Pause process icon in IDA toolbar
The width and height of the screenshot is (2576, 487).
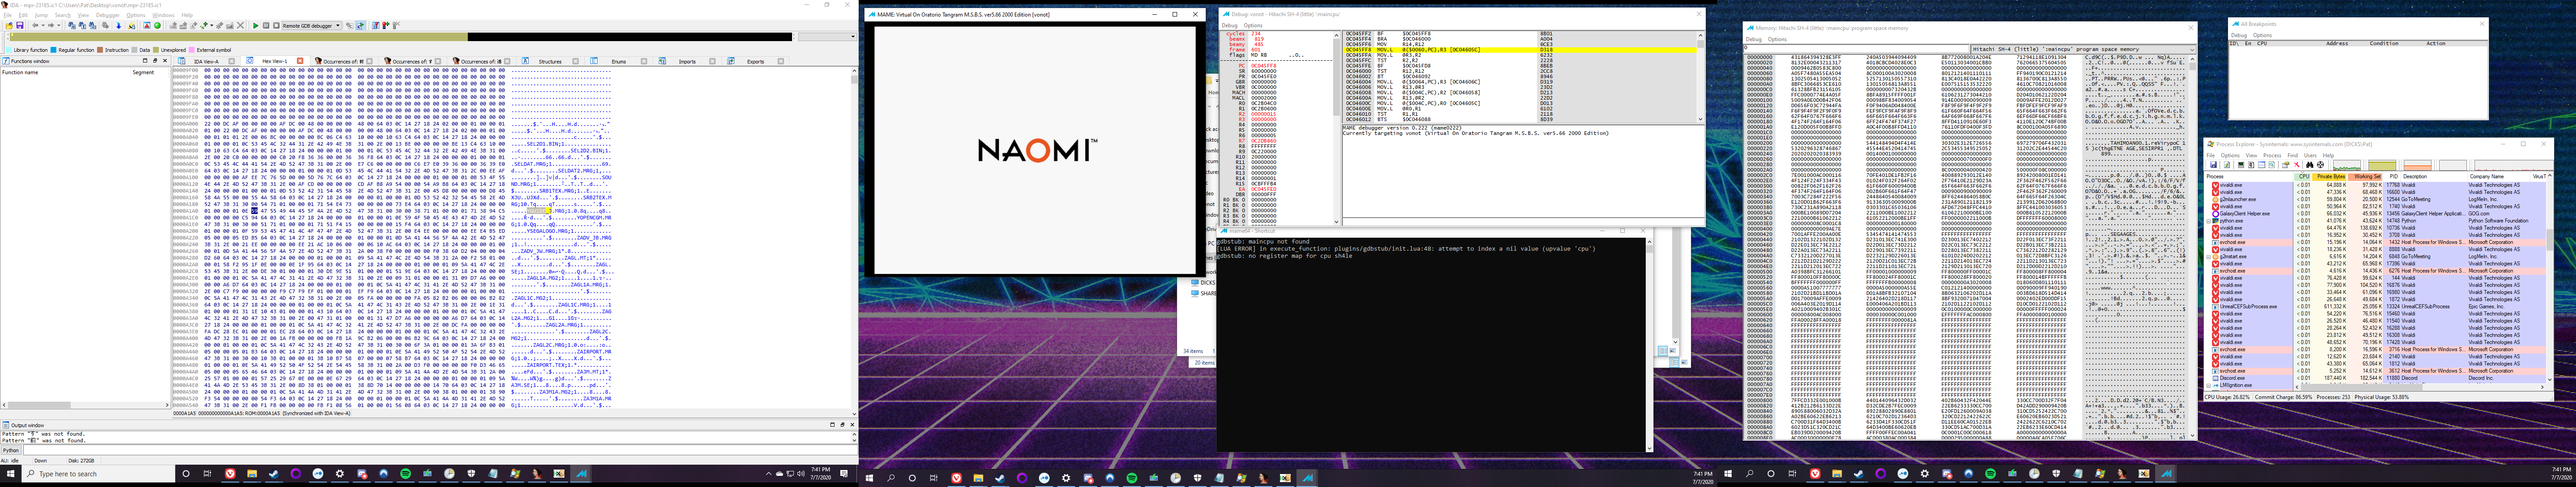[x=266, y=25]
